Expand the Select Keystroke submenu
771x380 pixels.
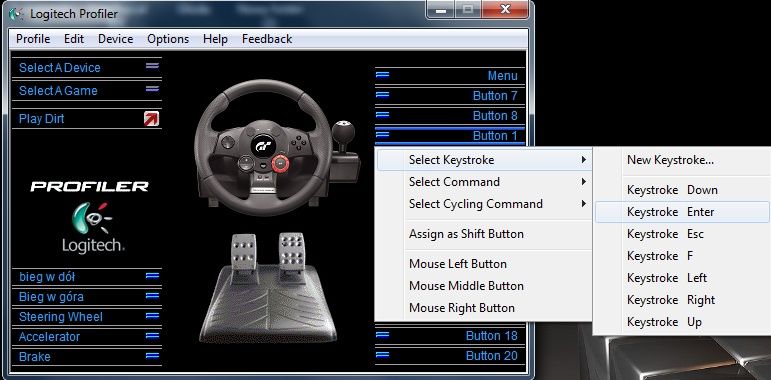click(x=484, y=160)
